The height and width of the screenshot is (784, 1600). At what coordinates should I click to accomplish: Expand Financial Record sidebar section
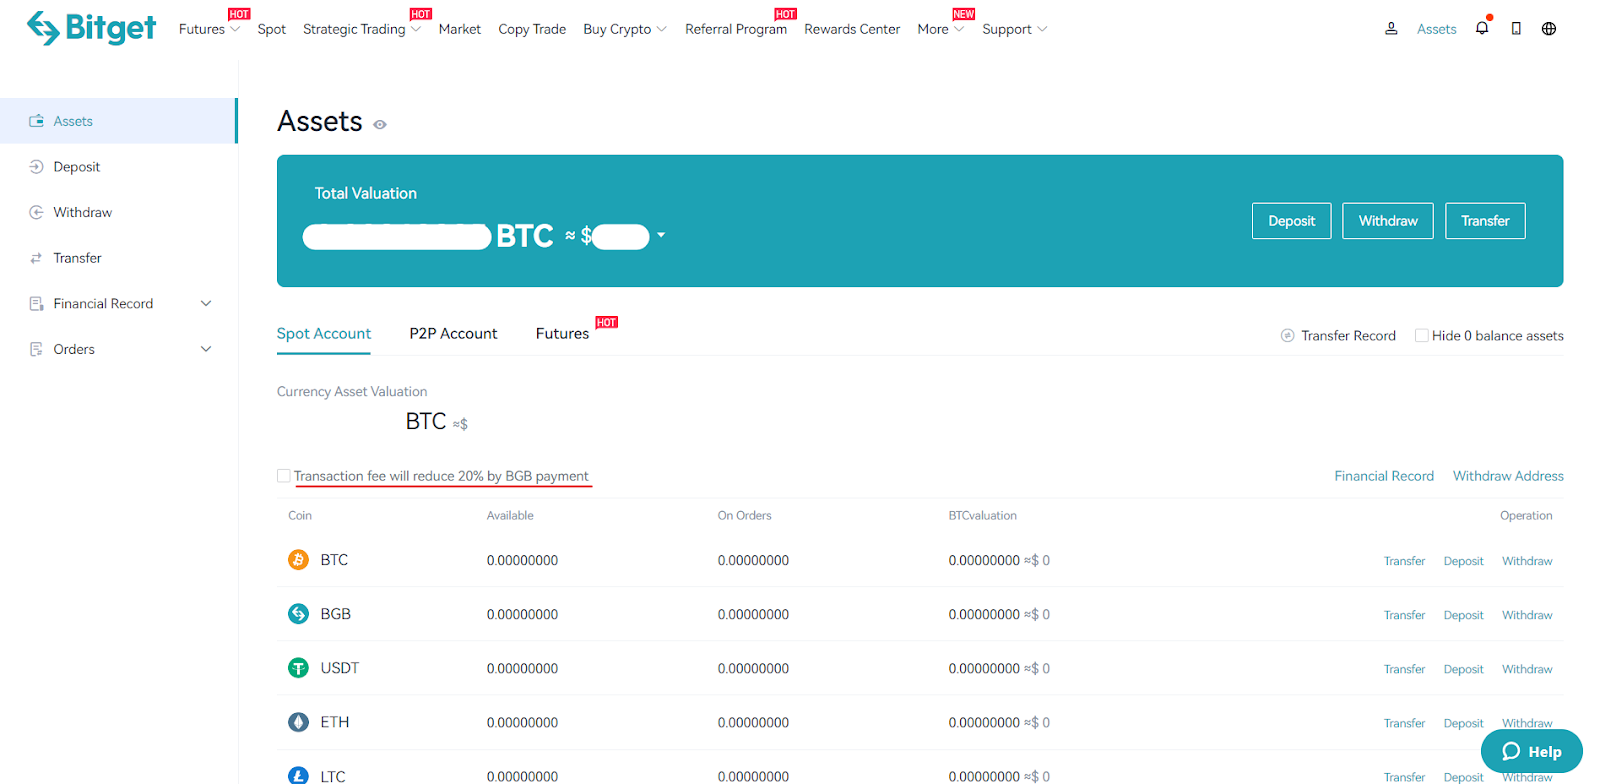click(x=206, y=303)
